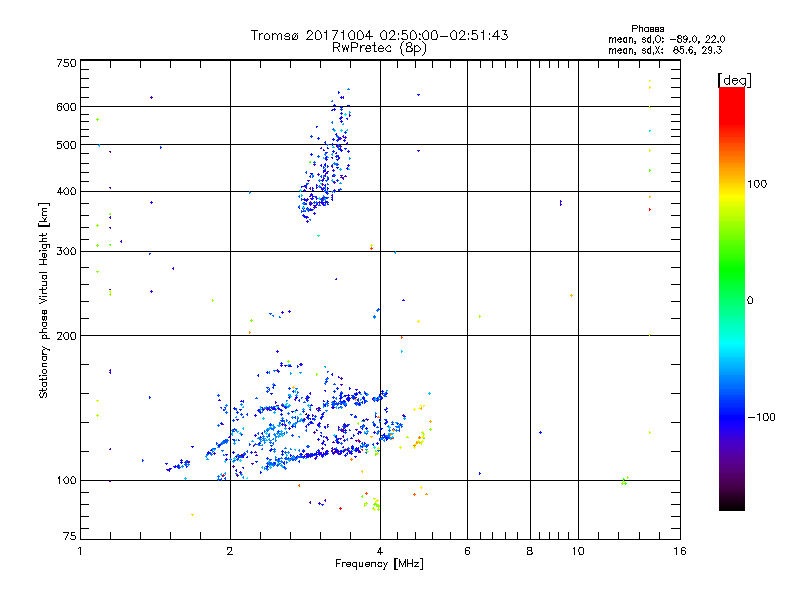The image size is (800, 600).
Task: Click the x-axis tick label '4'
Action: click(380, 551)
